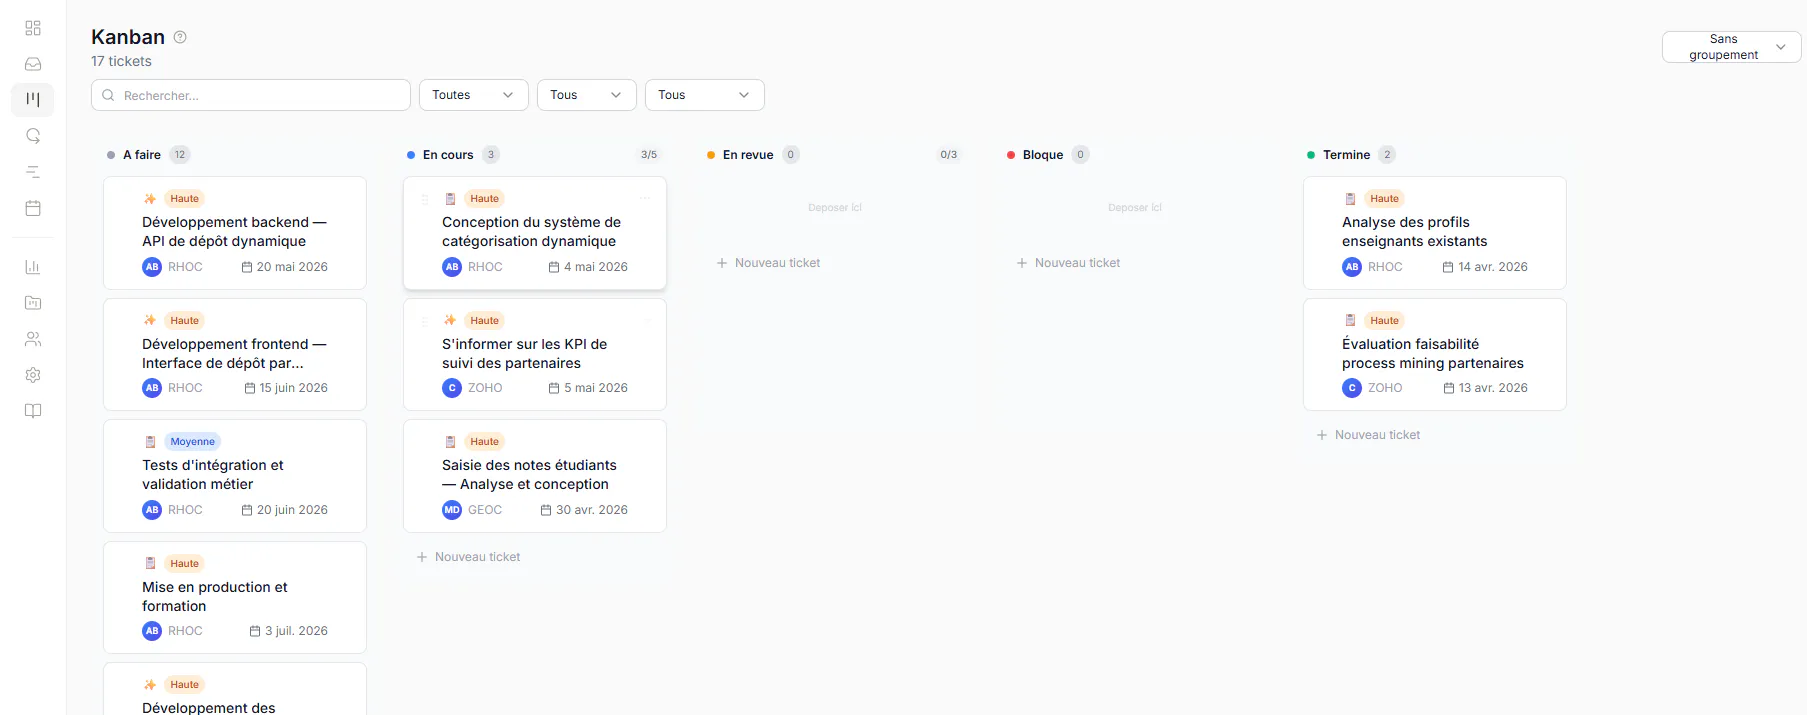Open the inbox tray icon in sidebar
This screenshot has width=1807, height=715.
click(x=33, y=64)
